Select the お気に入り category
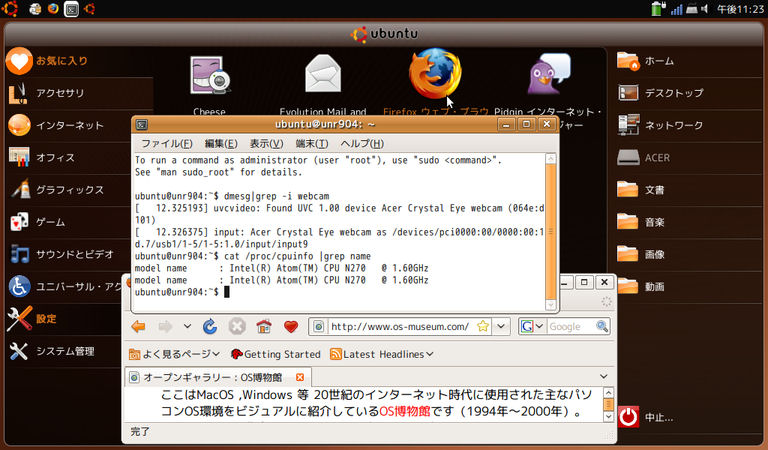This screenshot has height=450, width=768. click(78, 61)
